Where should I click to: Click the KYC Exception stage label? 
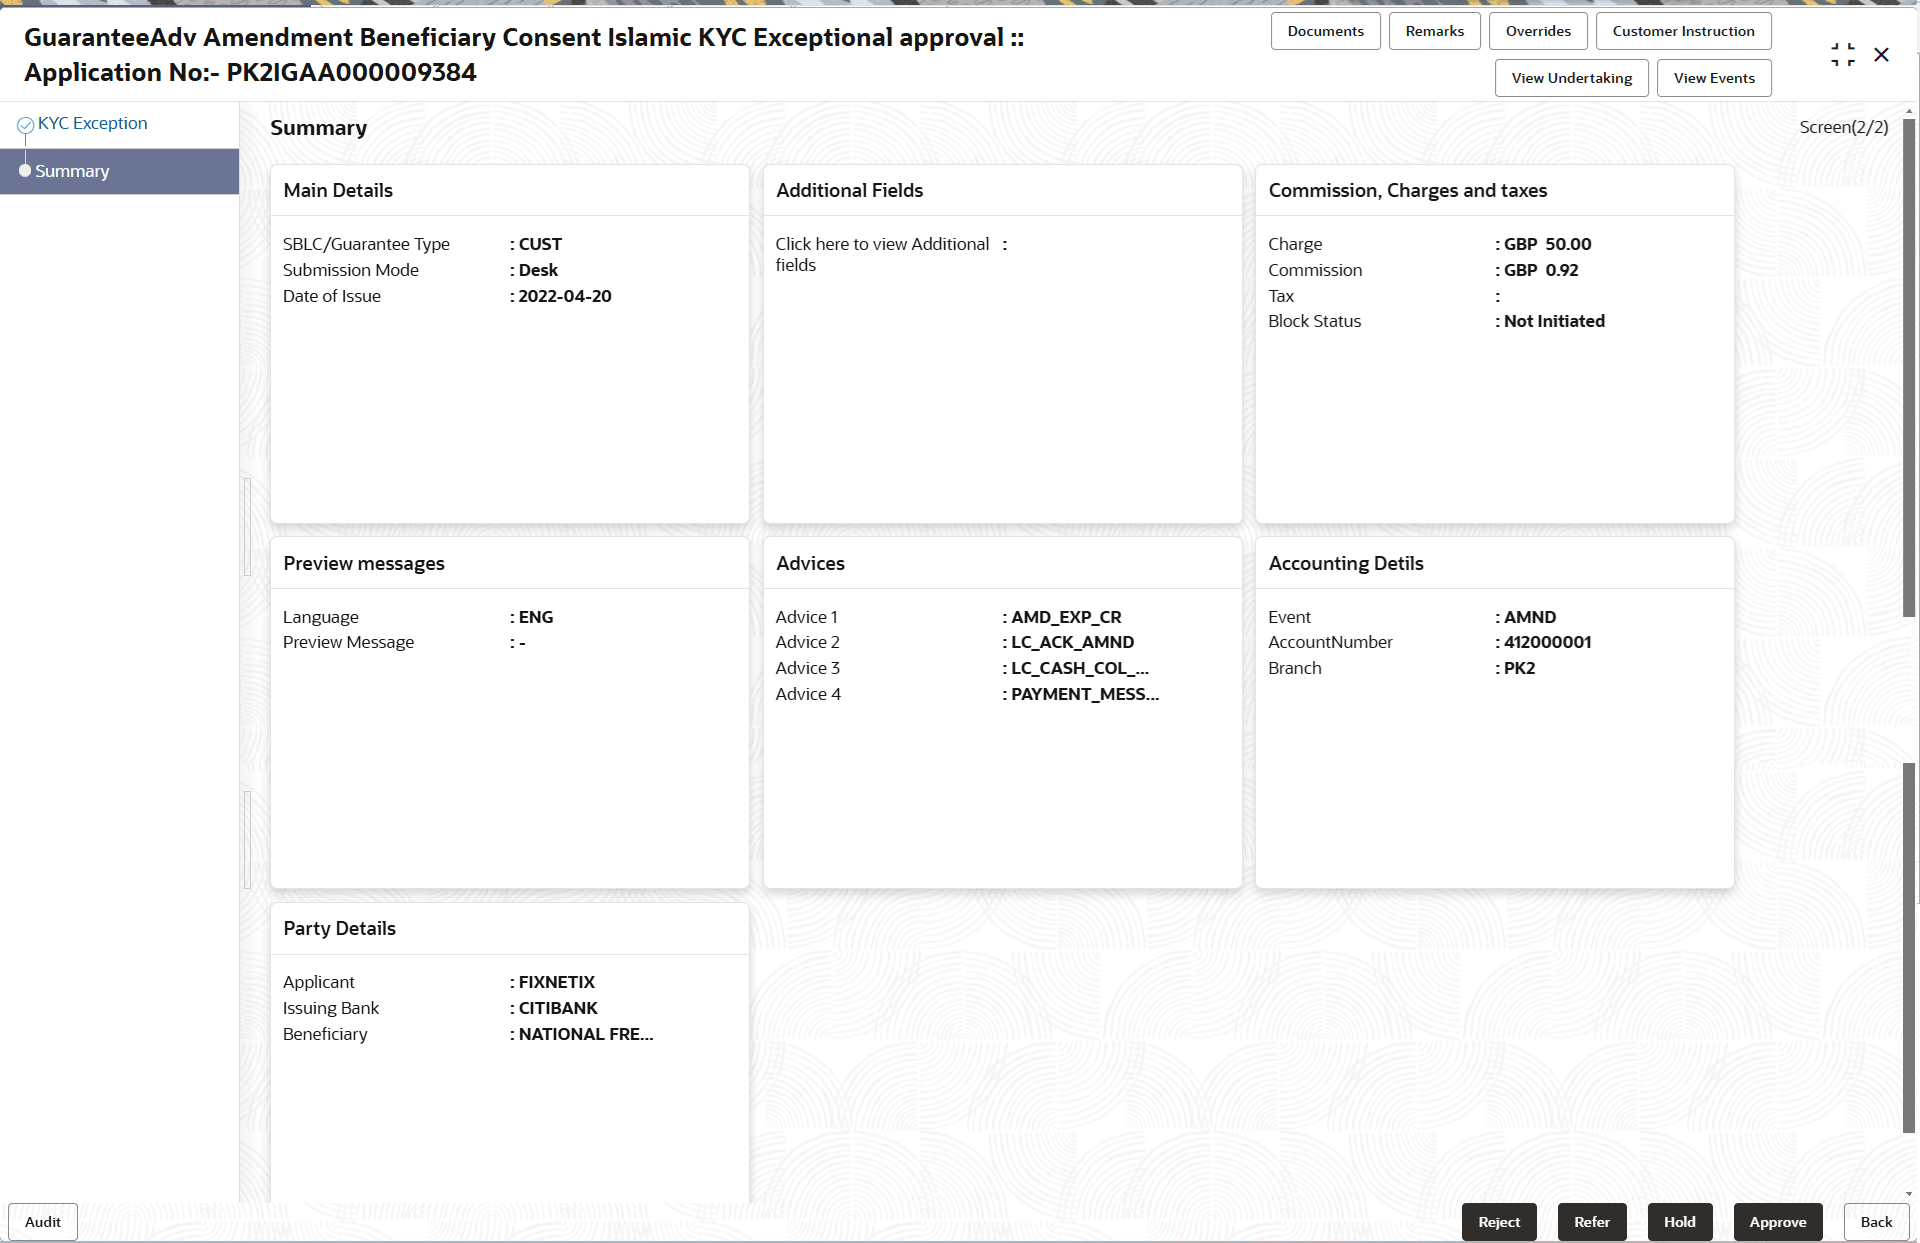click(93, 123)
